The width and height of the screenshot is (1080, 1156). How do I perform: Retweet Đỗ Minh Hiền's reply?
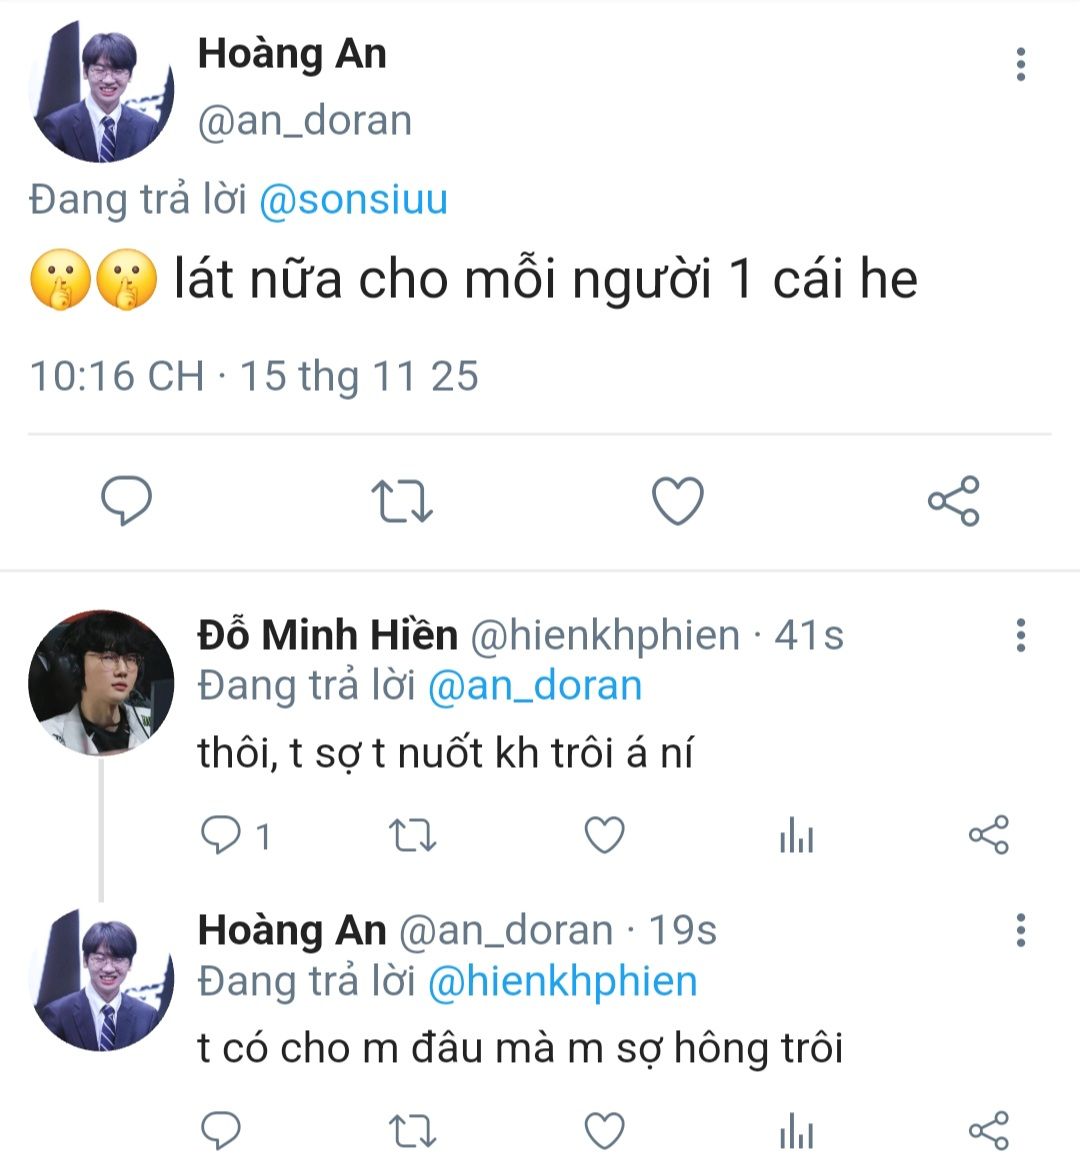[x=412, y=835]
